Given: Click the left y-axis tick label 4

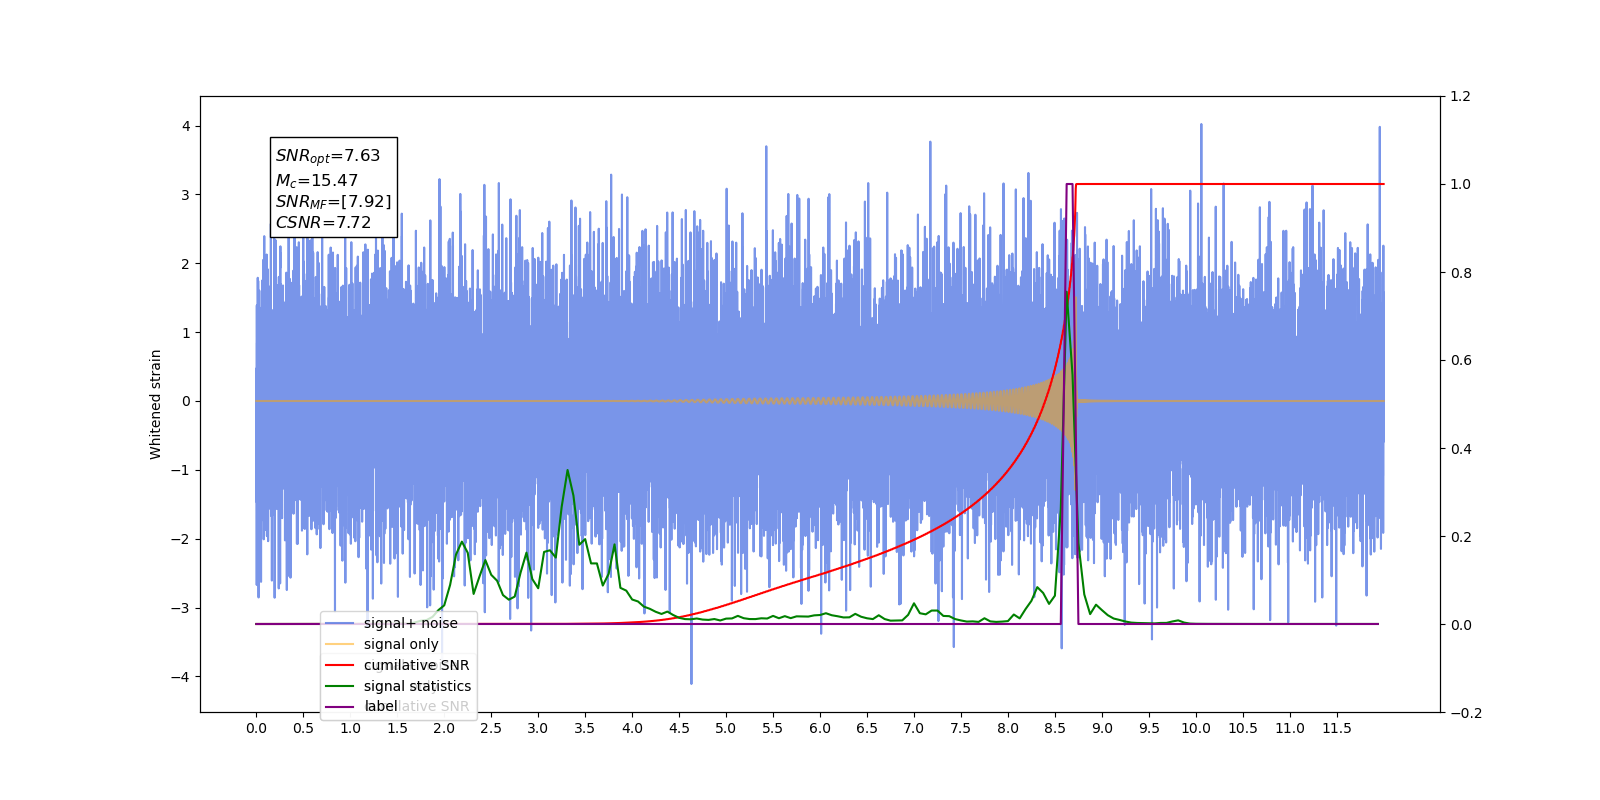Looking at the screenshot, I should pos(186,126).
